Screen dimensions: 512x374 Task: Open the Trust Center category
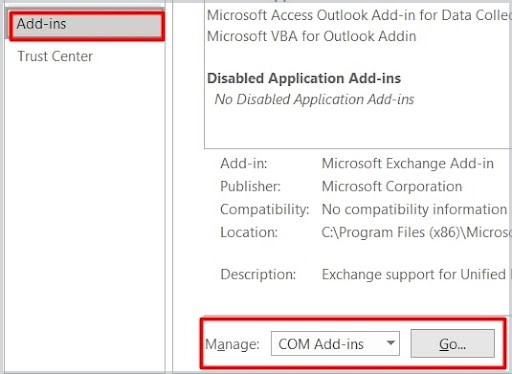click(55, 56)
